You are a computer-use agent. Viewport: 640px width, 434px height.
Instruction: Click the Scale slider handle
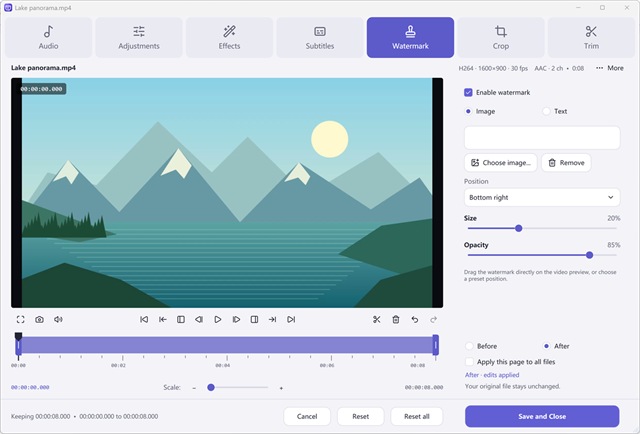point(211,387)
